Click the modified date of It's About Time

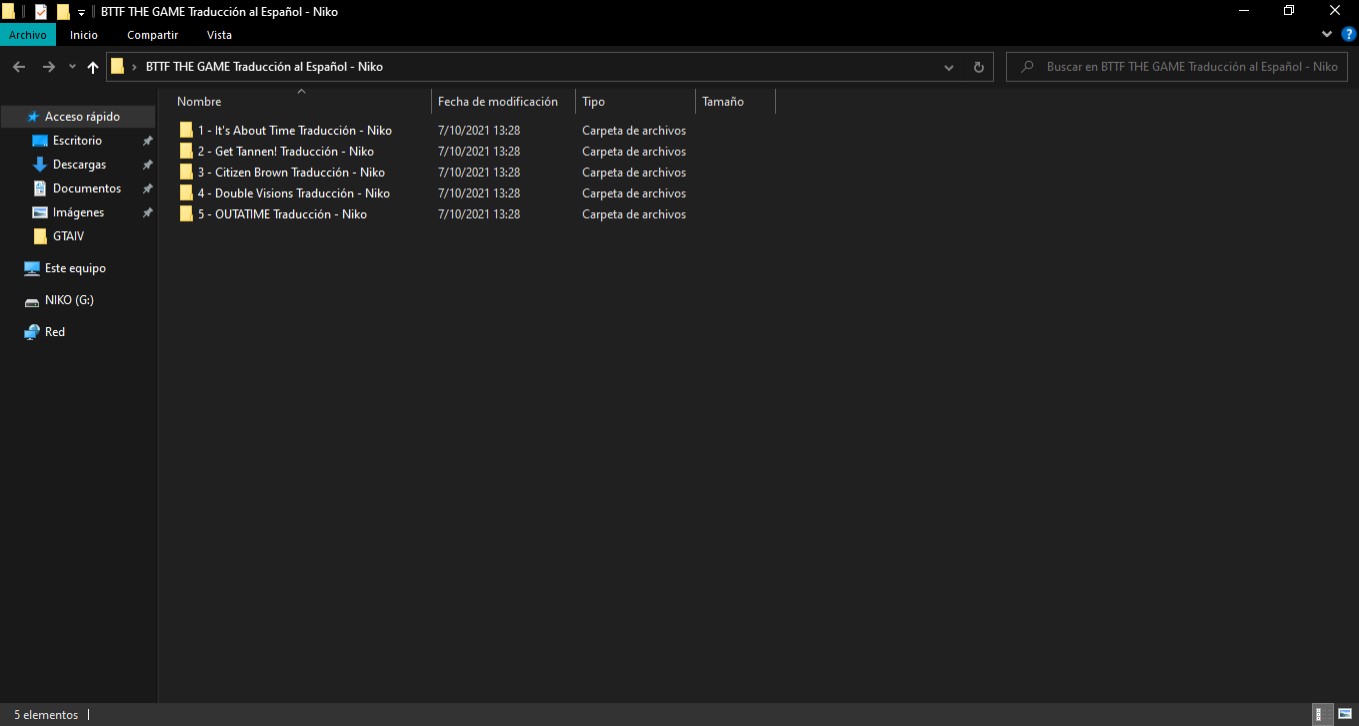tap(479, 131)
